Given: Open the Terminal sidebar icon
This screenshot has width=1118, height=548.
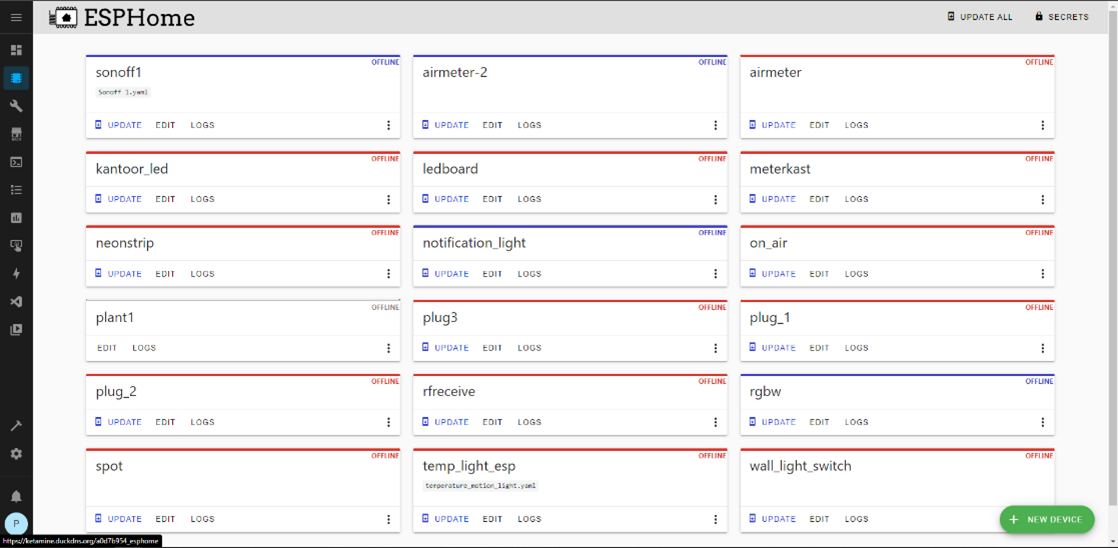Looking at the screenshot, I should [16, 162].
